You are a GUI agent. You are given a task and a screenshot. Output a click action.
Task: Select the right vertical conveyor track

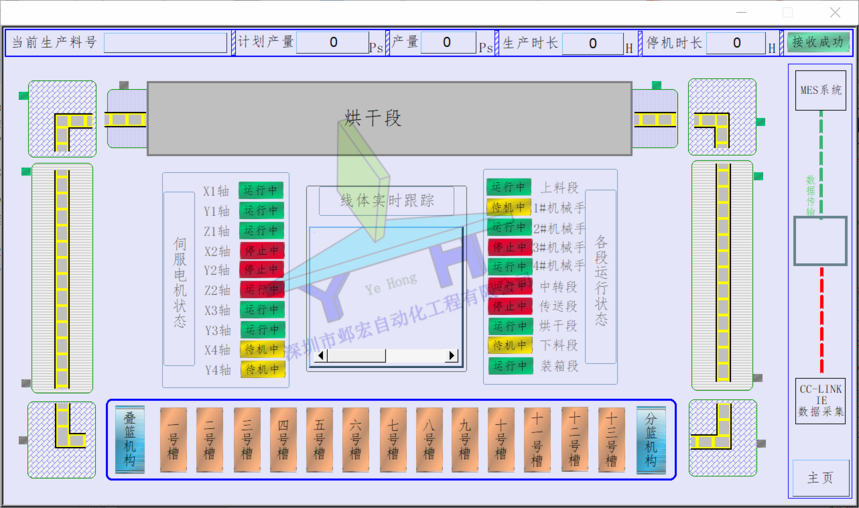pyautogui.click(x=722, y=276)
